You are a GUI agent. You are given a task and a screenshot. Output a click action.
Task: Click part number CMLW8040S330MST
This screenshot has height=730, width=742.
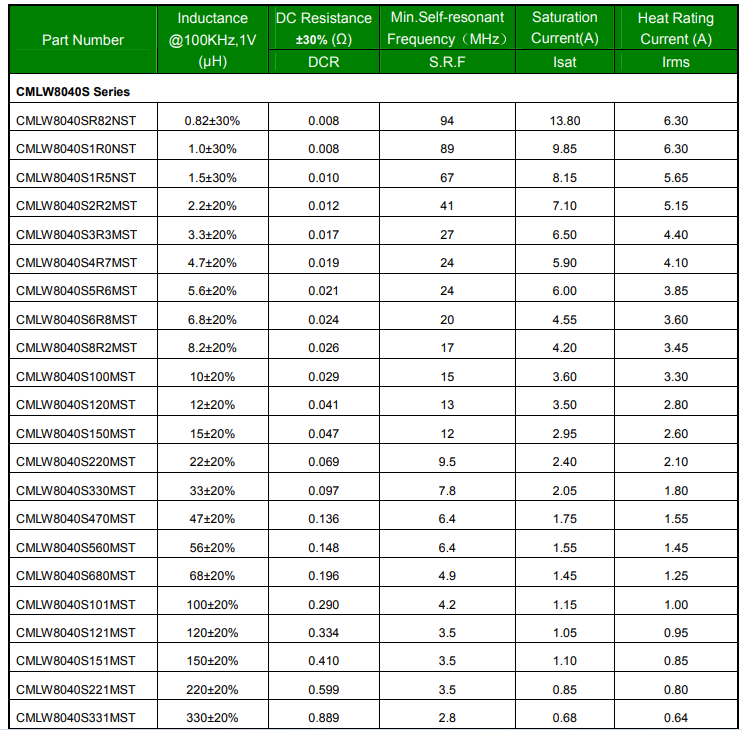coord(76,491)
